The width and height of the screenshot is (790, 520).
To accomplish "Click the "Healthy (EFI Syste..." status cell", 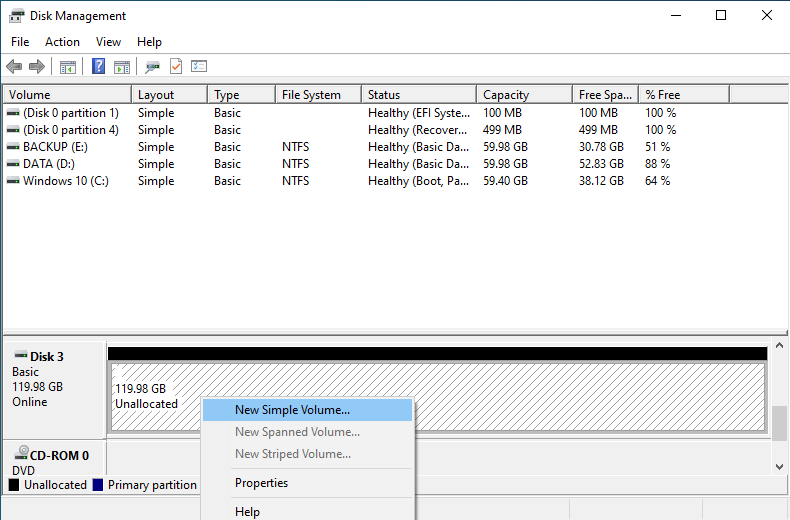I will point(419,113).
